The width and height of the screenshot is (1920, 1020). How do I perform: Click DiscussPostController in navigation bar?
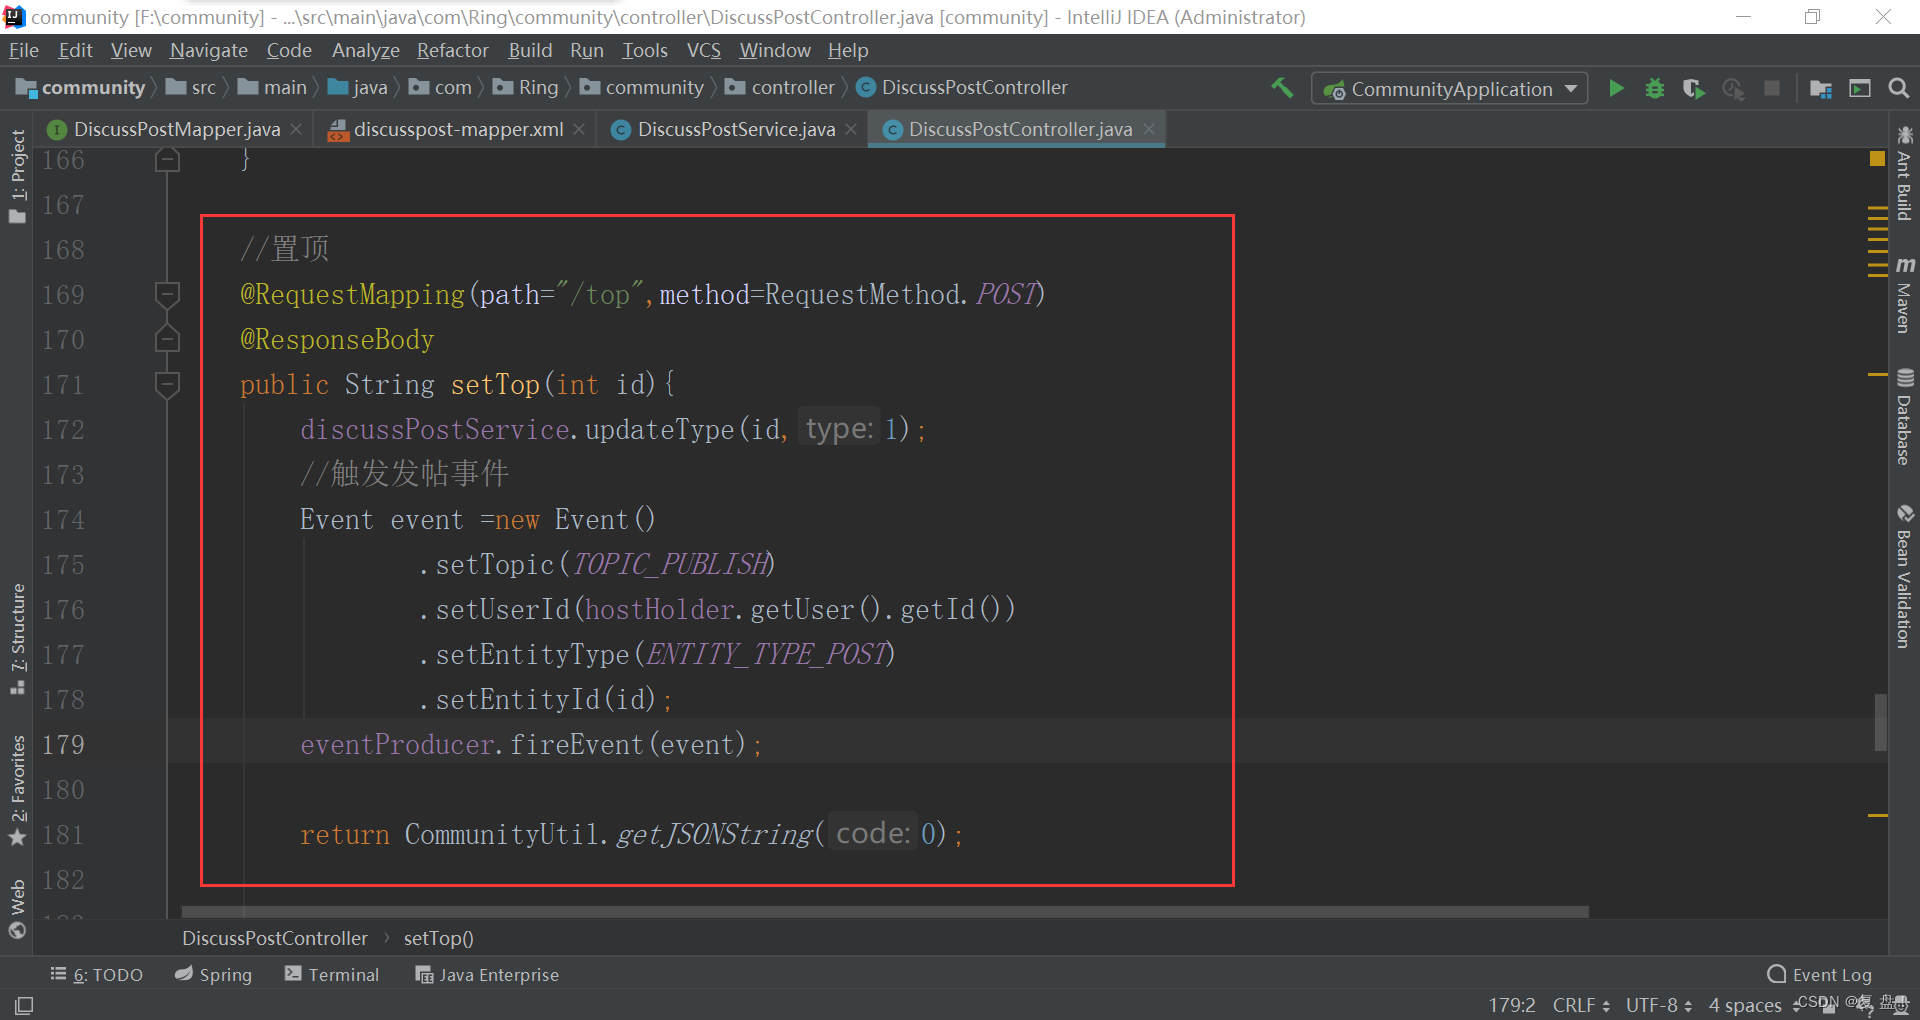(x=962, y=88)
